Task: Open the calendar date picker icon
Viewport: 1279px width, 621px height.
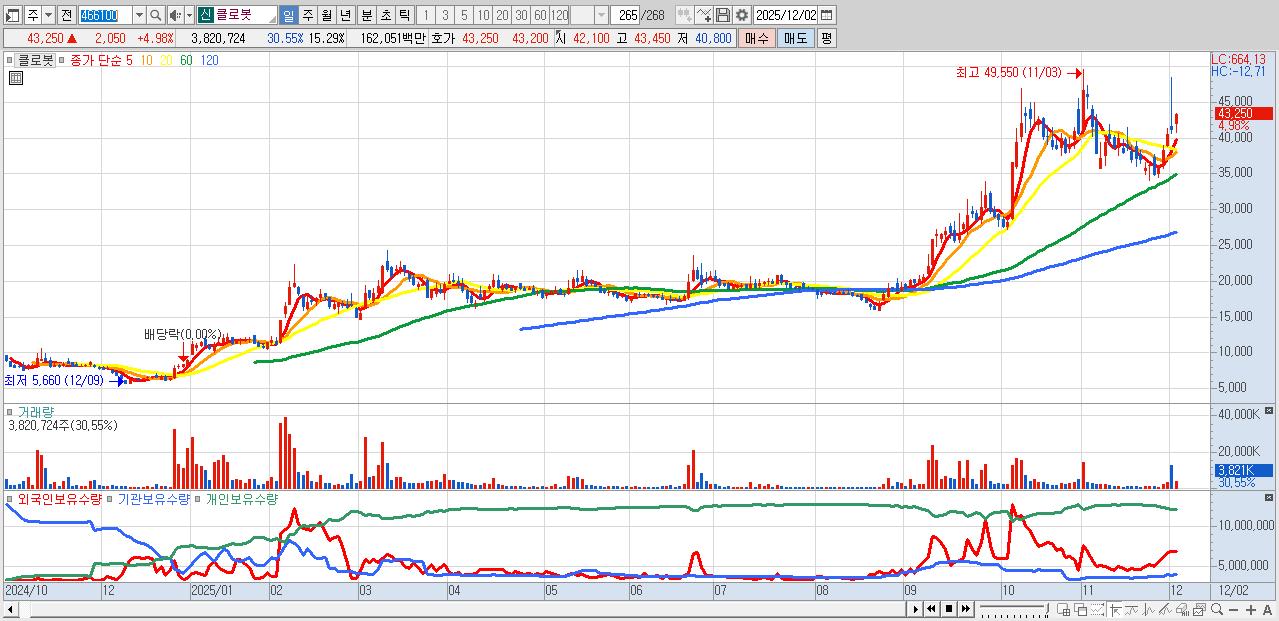Action: coord(826,15)
